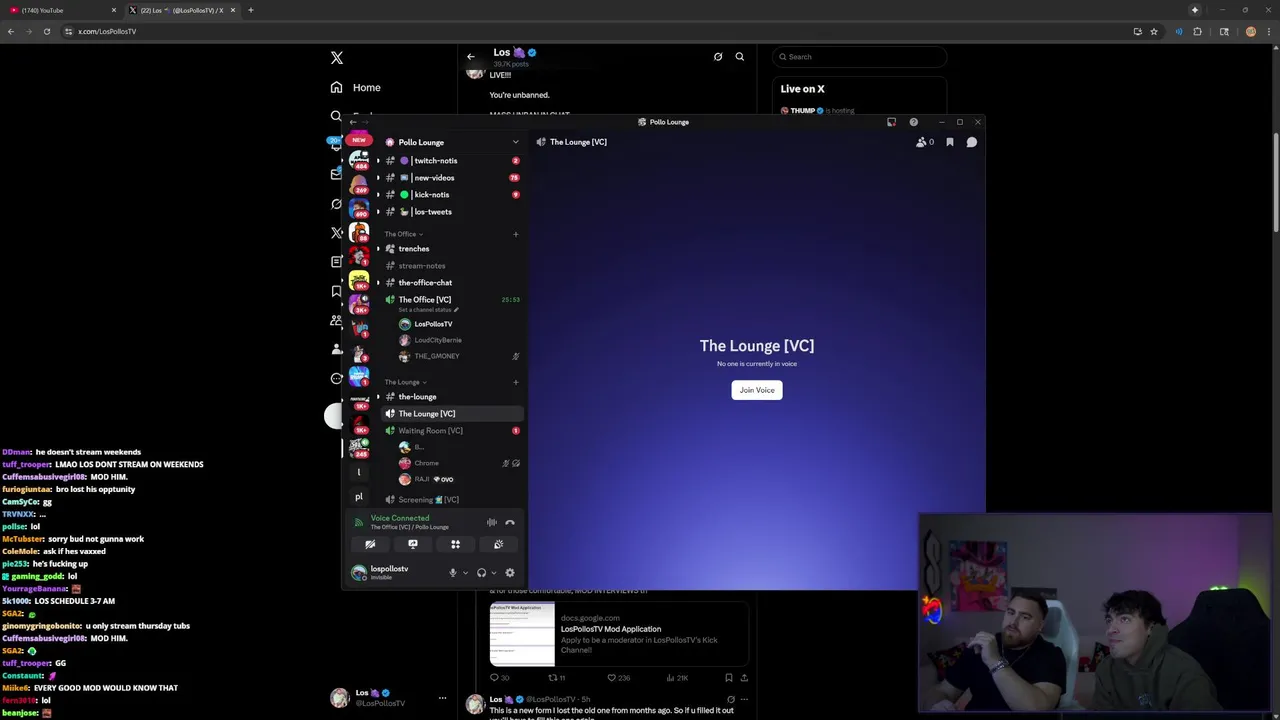Viewport: 1280px width, 720px height.
Task: Start screen share in Discord voice panel
Action: (x=413, y=544)
